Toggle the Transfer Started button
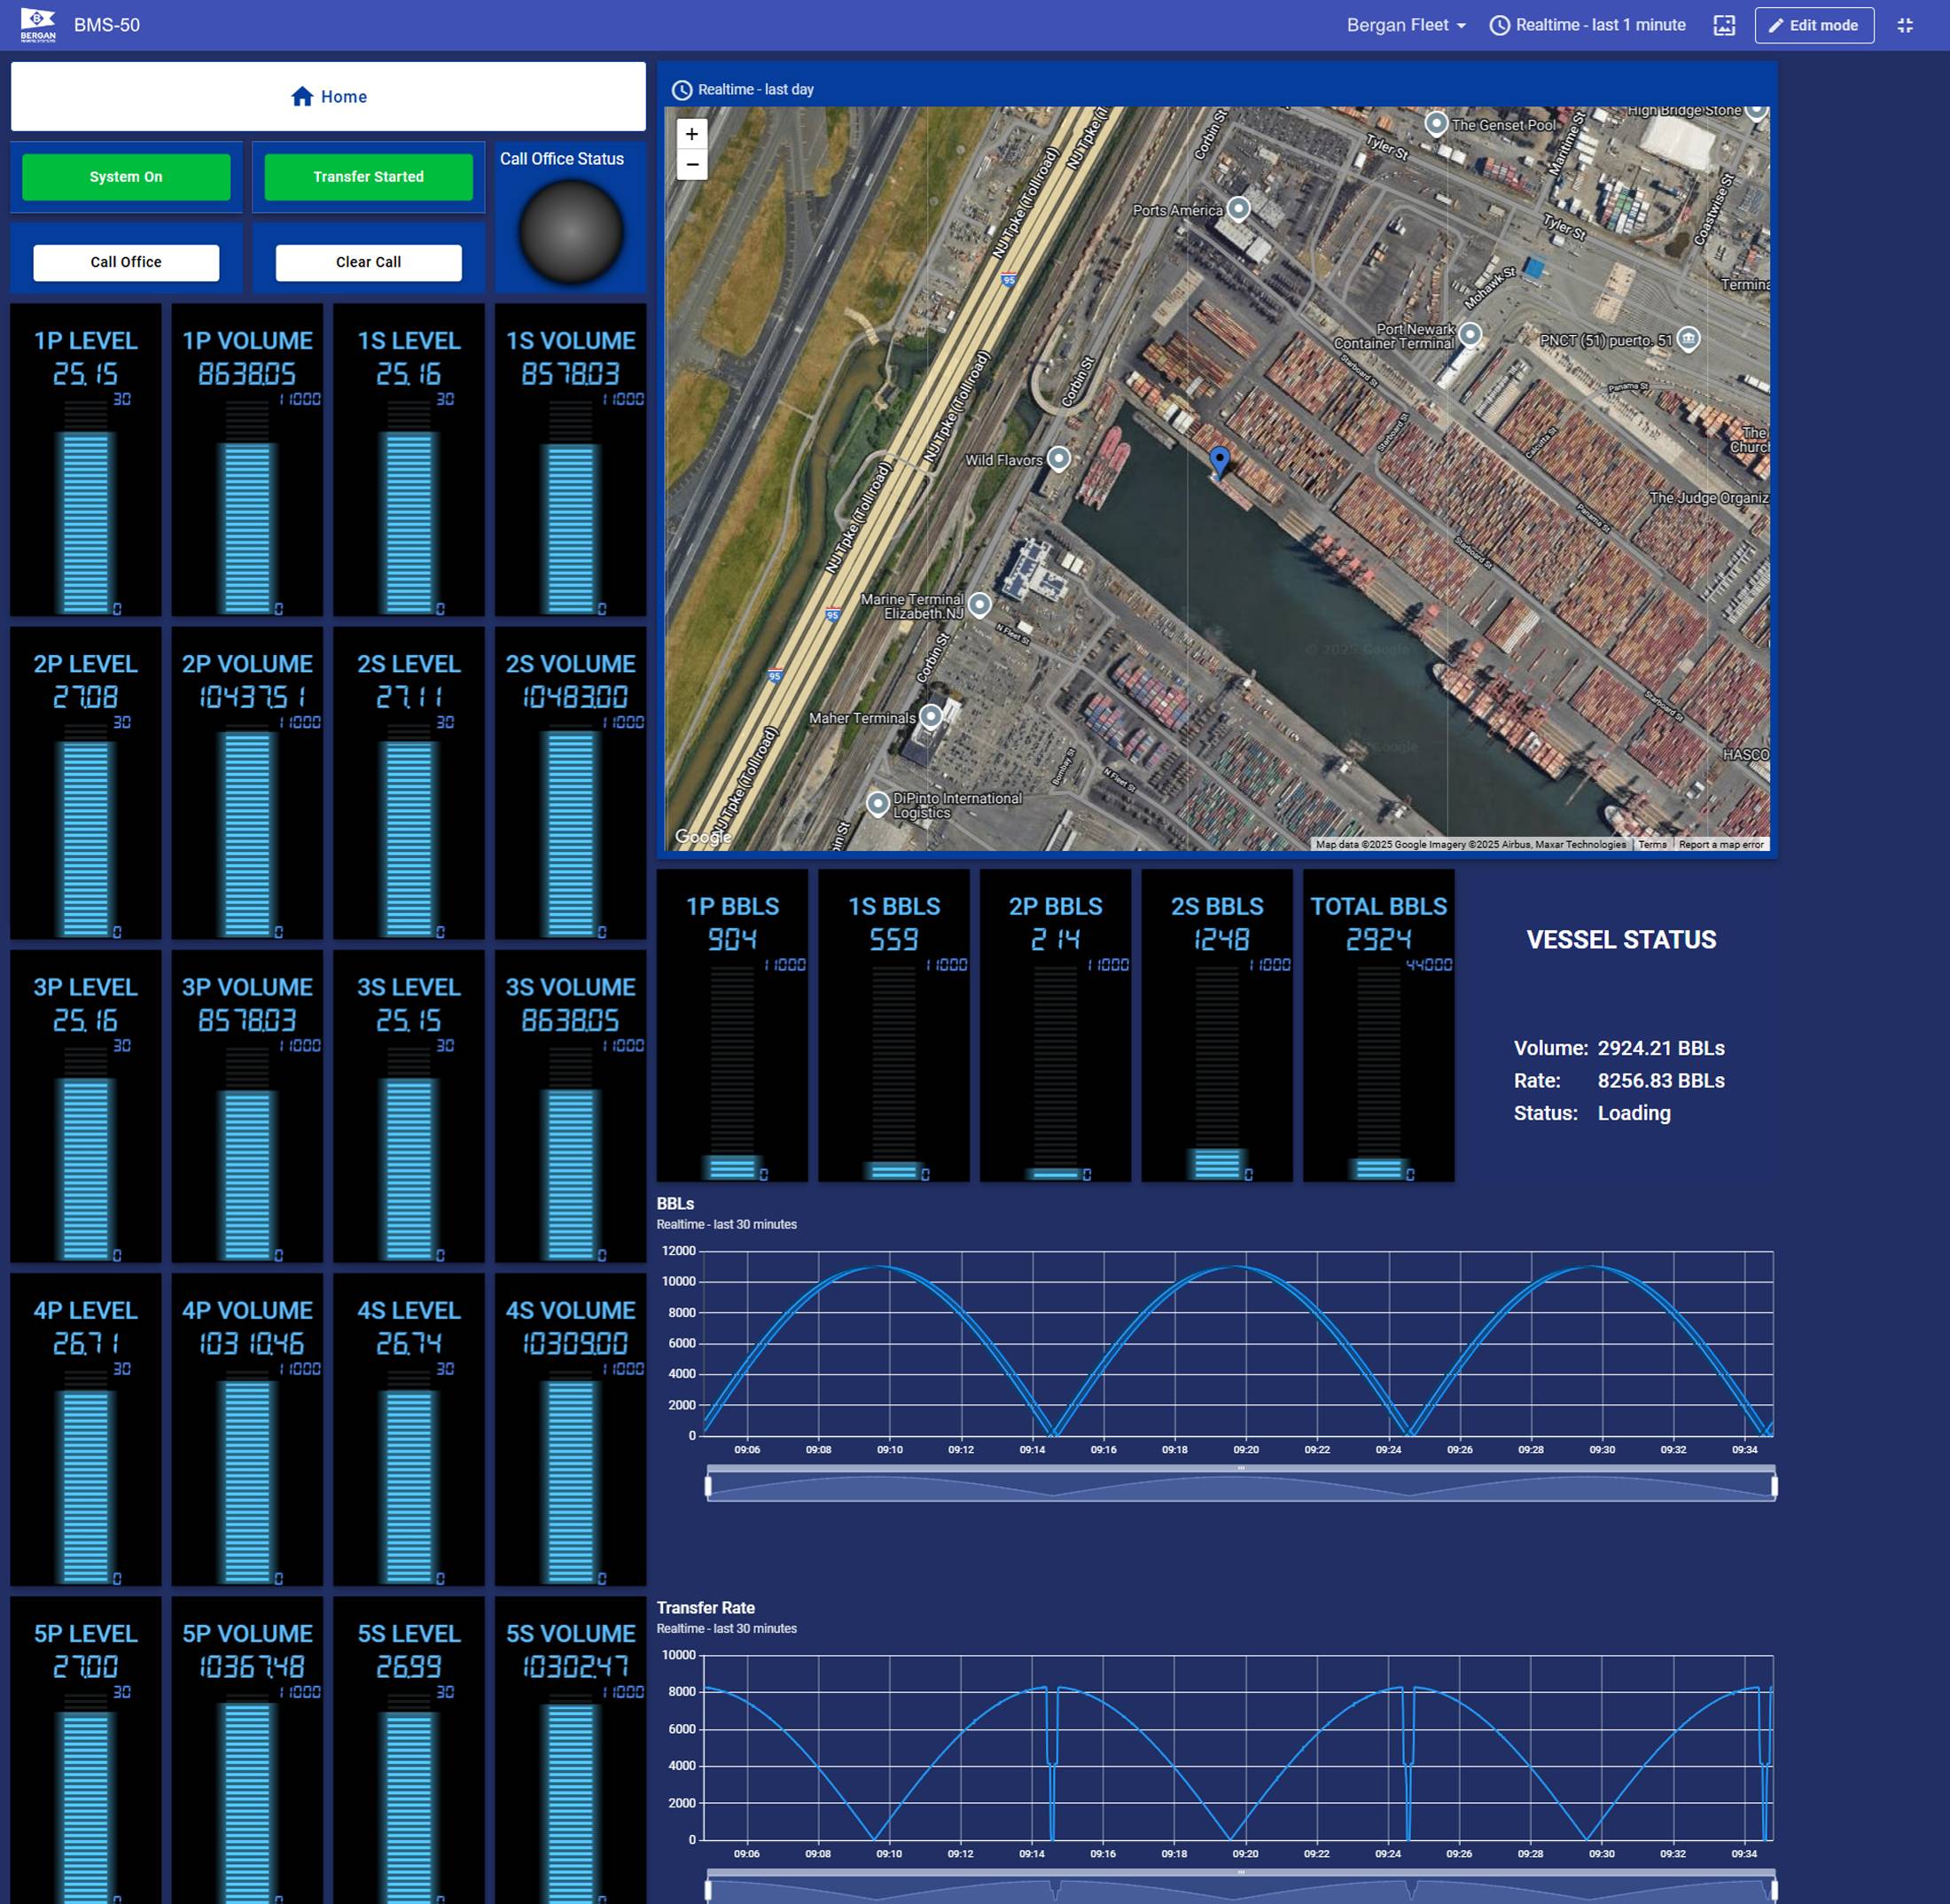This screenshot has height=1904, width=1950. click(368, 177)
